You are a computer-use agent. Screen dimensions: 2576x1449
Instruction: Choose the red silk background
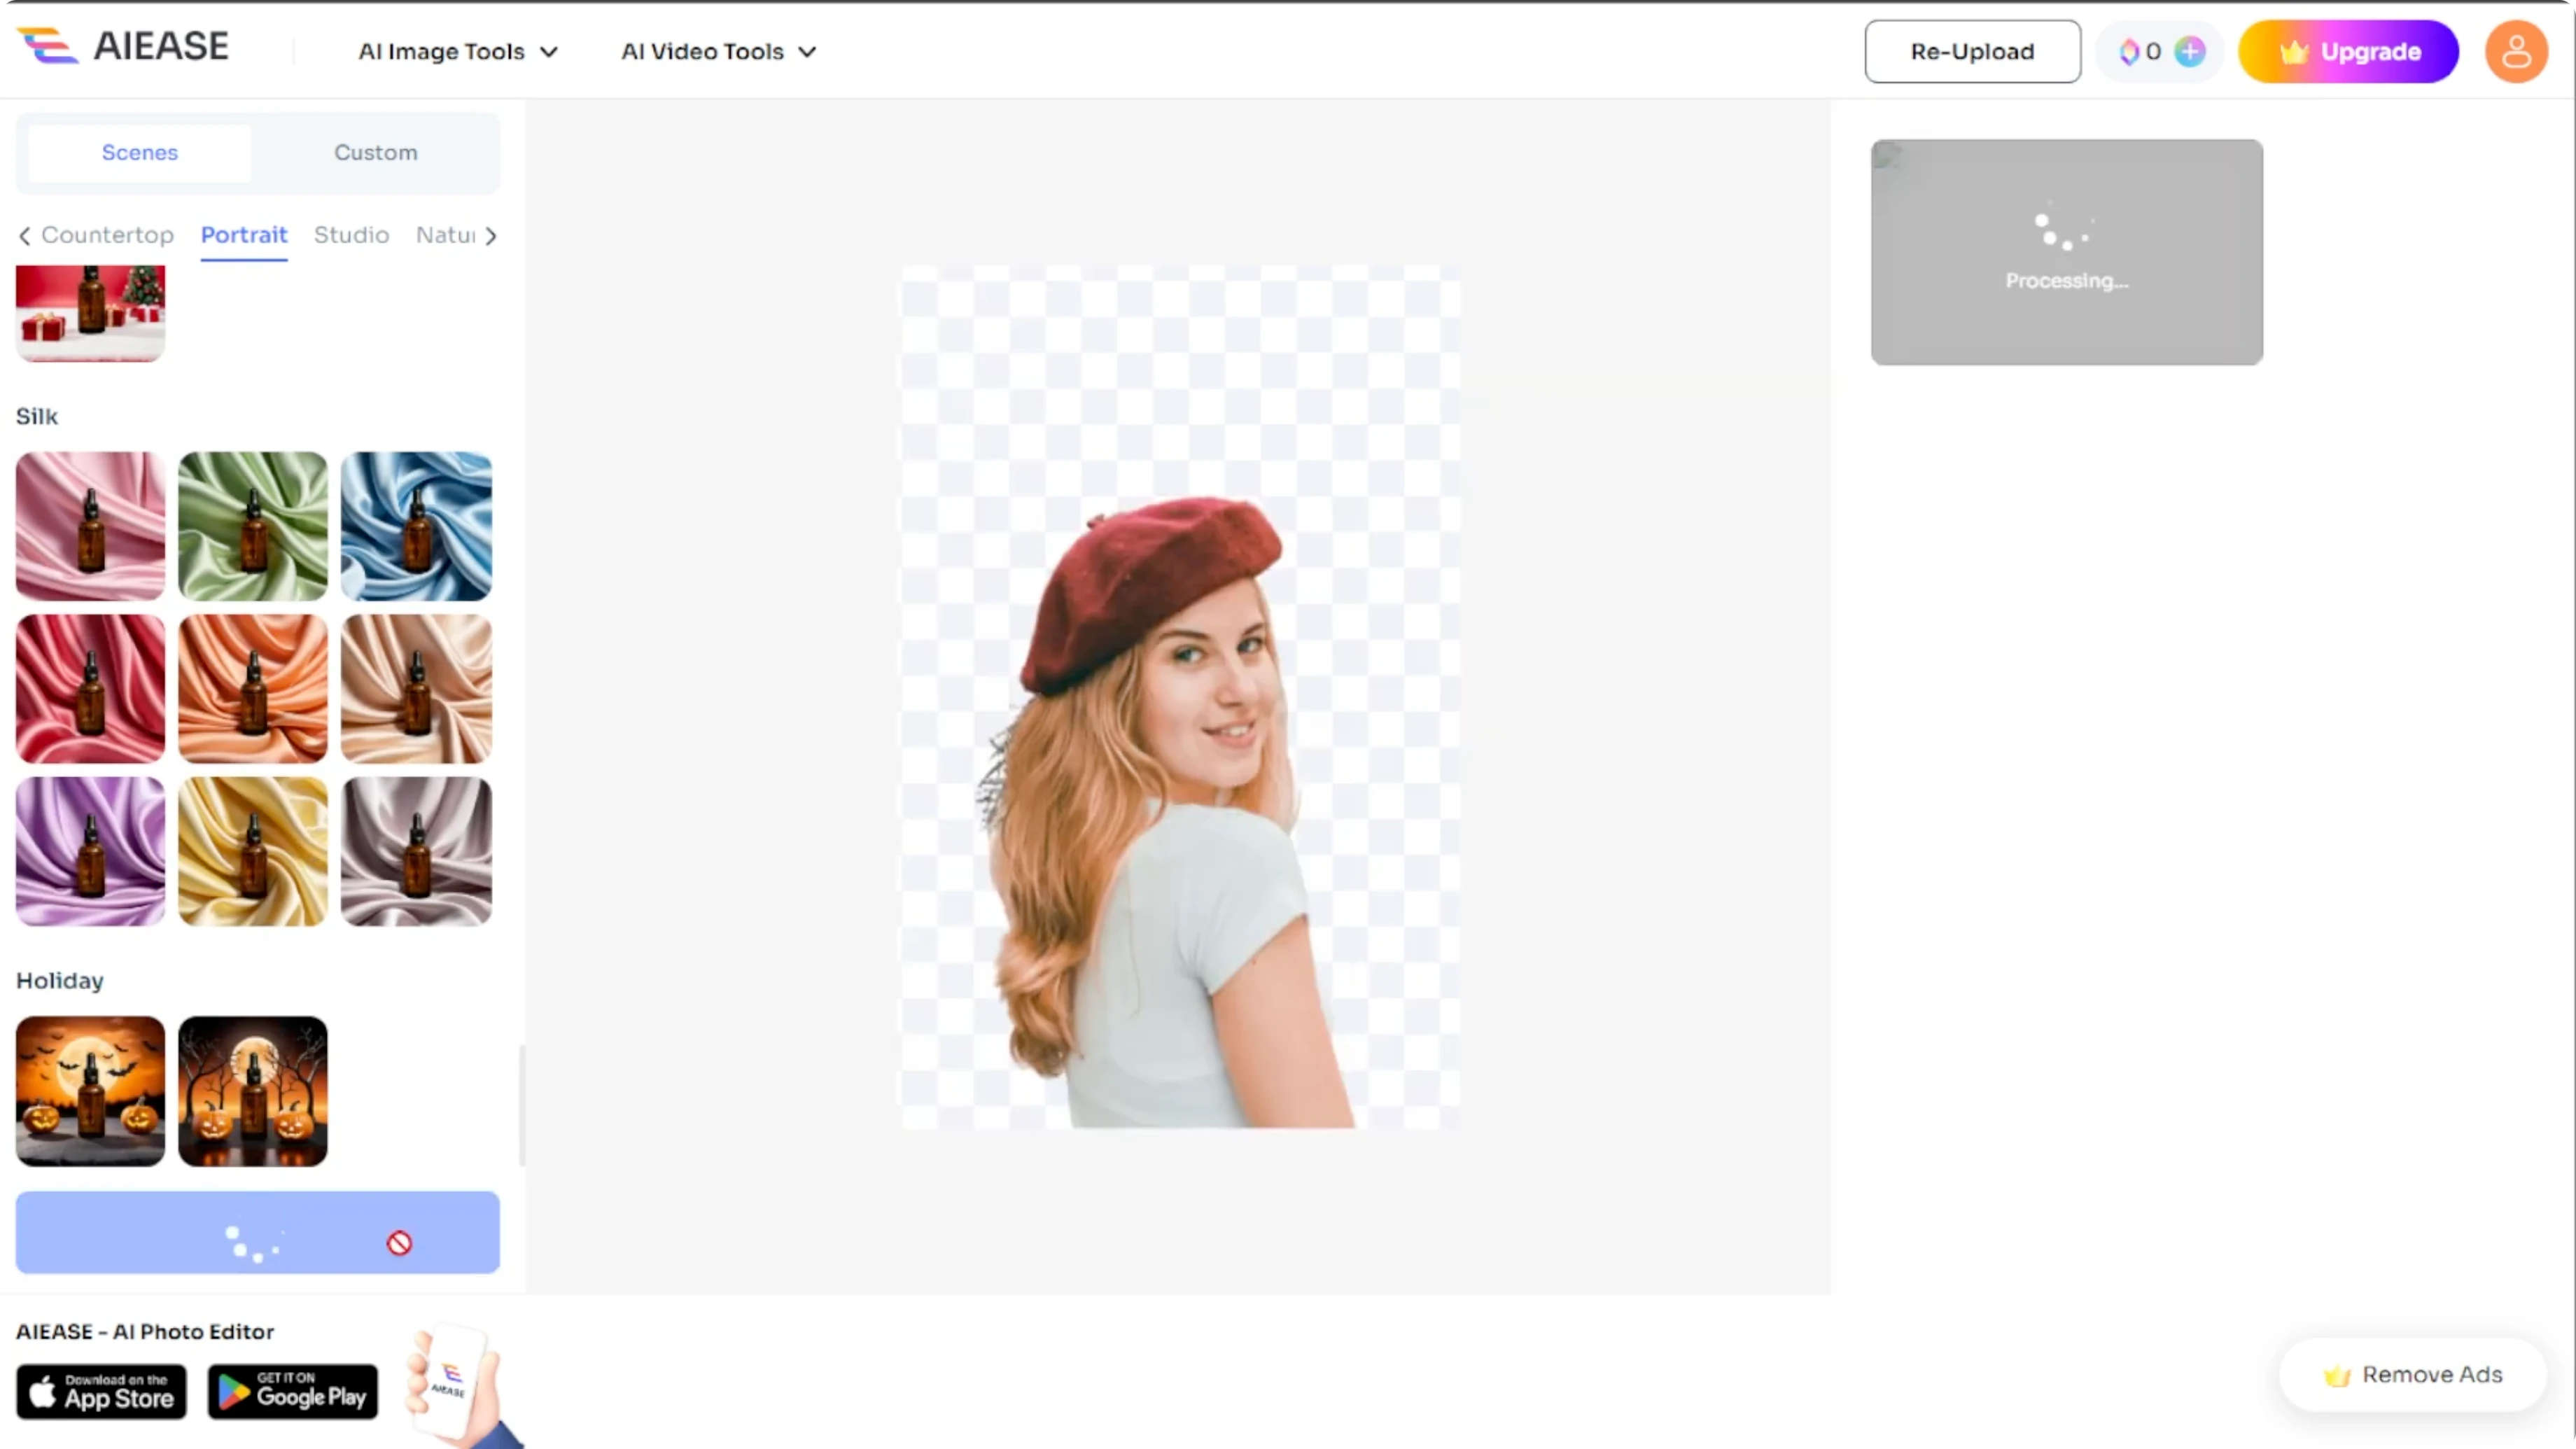[91, 689]
